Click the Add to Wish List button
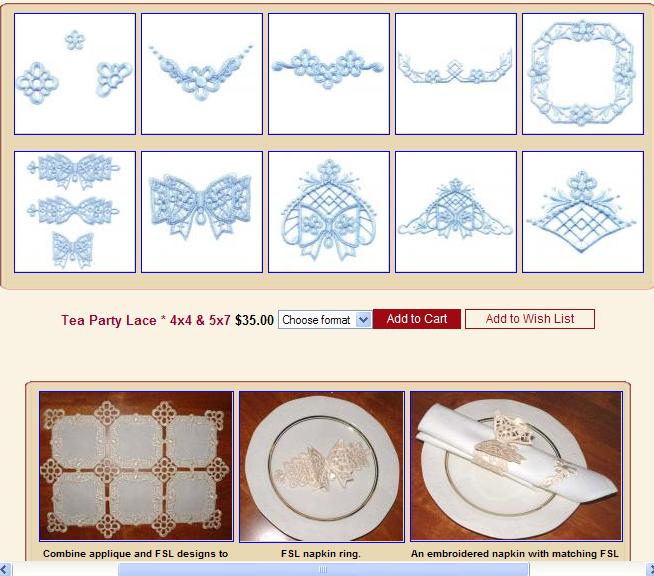654x576 pixels. tap(530, 319)
